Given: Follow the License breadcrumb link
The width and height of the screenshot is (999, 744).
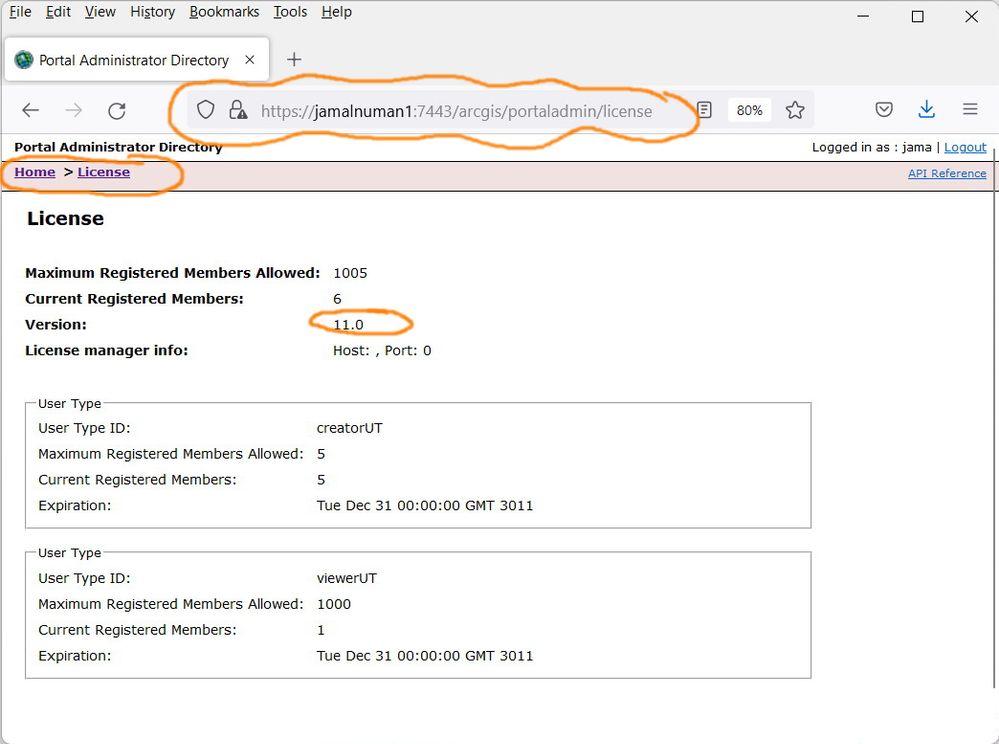Looking at the screenshot, I should pyautogui.click(x=103, y=172).
